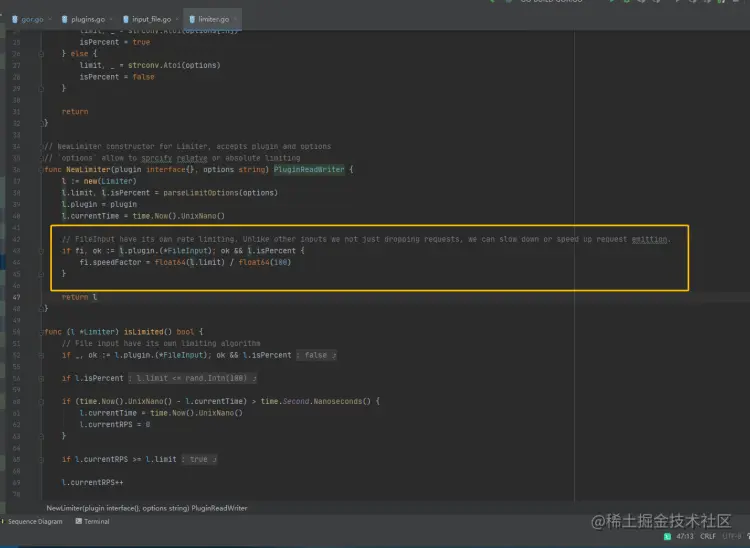The width and height of the screenshot is (750, 548).
Task: Click the 47:13 cursor position indicator
Action: 685,536
